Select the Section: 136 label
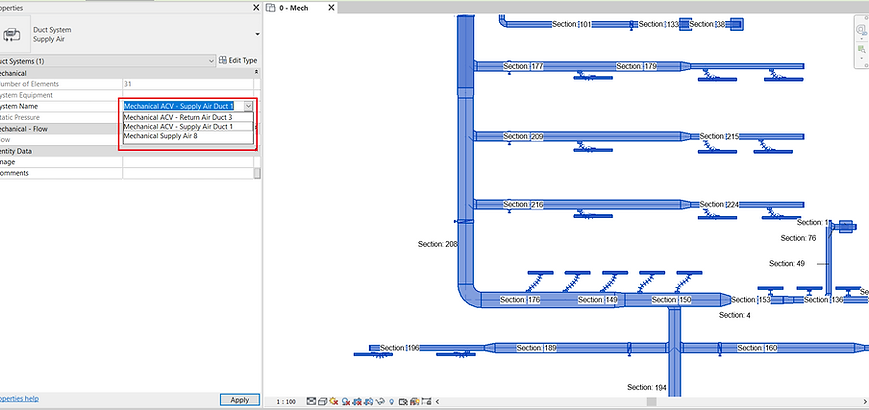869x410 pixels. 824,300
